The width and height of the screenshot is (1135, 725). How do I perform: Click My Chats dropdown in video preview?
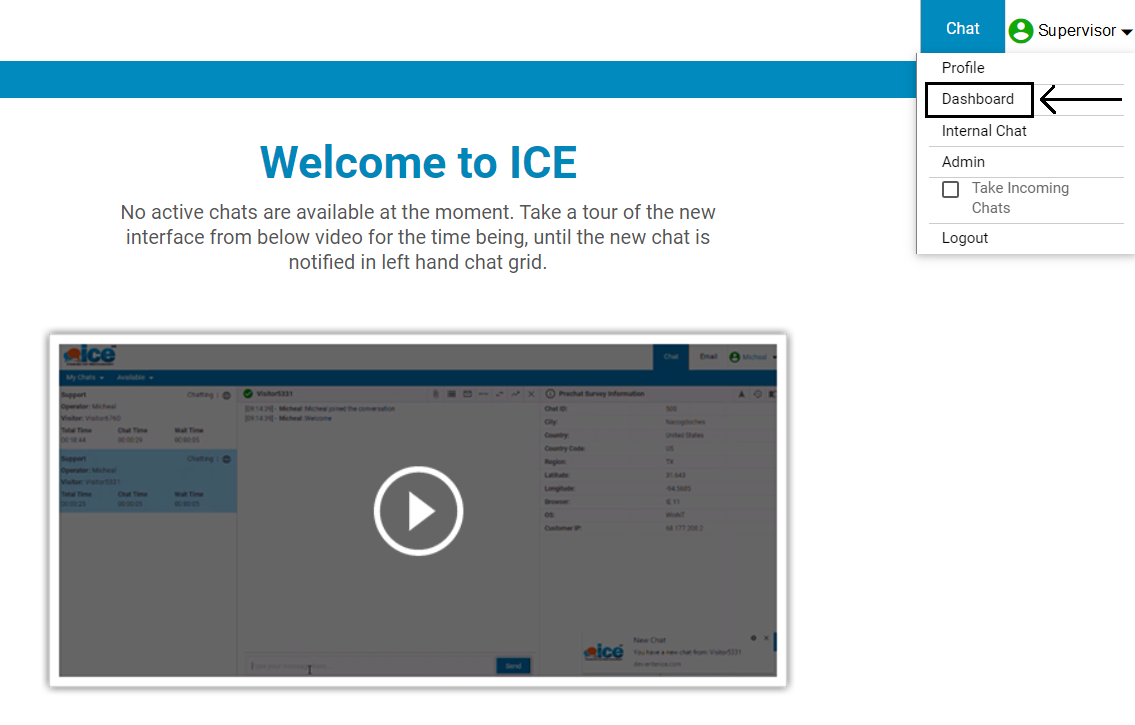pos(84,378)
